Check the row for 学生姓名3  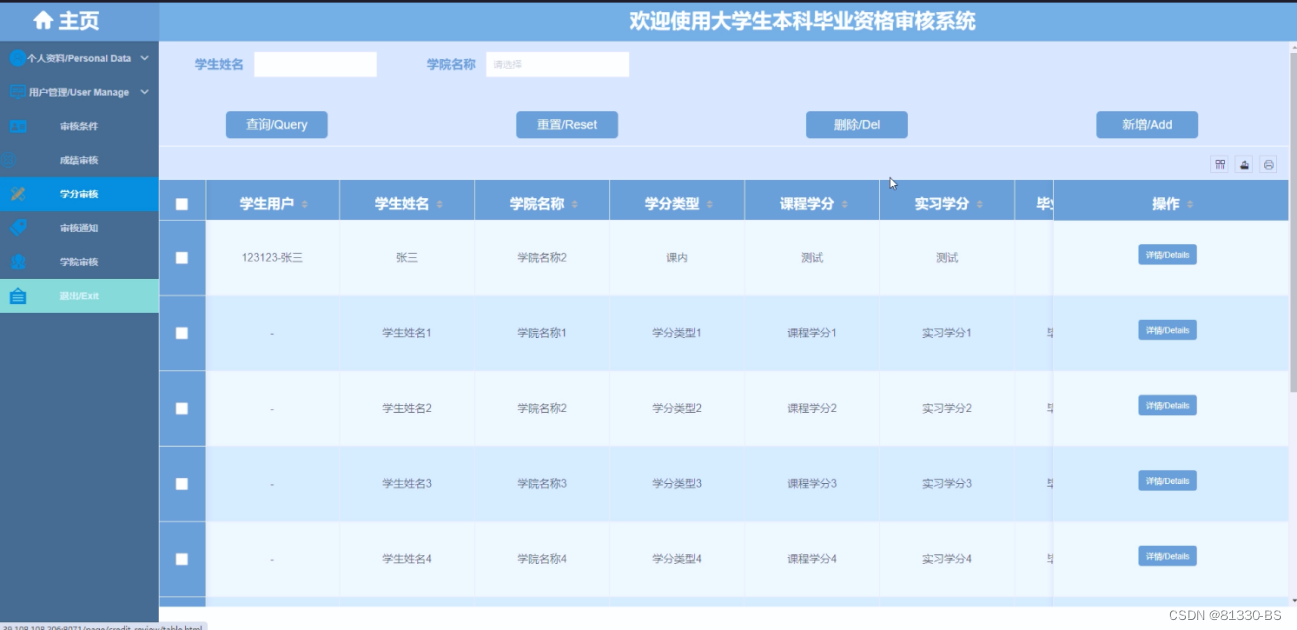[x=182, y=483]
